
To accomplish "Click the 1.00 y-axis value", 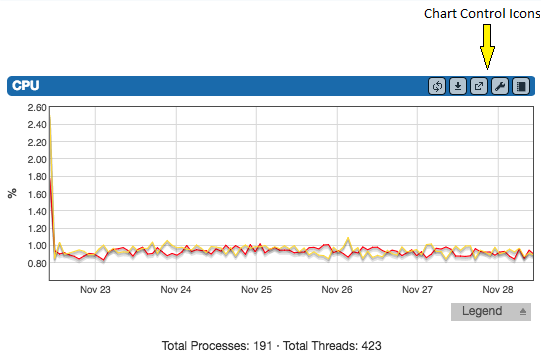I will (37, 246).
